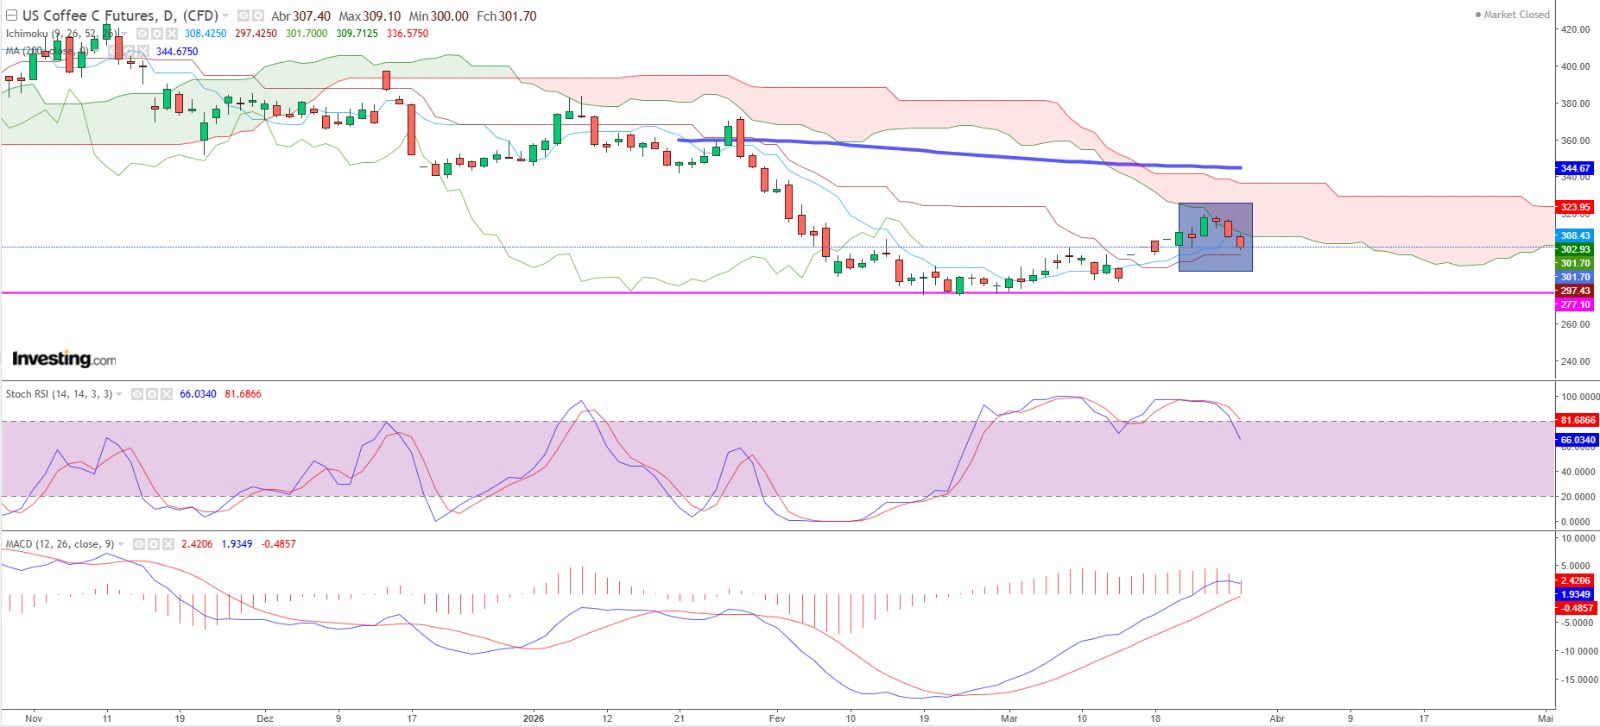Collapse the US Coffee C Futures legend
This screenshot has height=727, width=1600.
[x=10, y=15]
